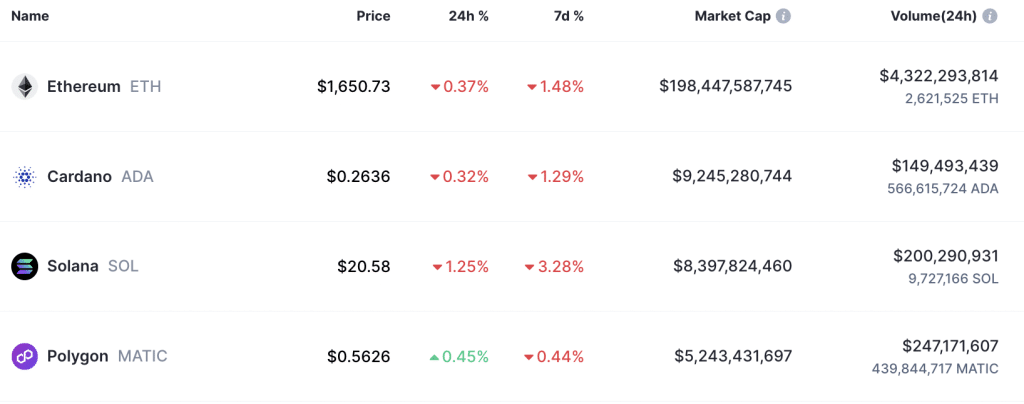Click the Polygon coin logo icon
The width and height of the screenshot is (1024, 404).
coord(24,356)
